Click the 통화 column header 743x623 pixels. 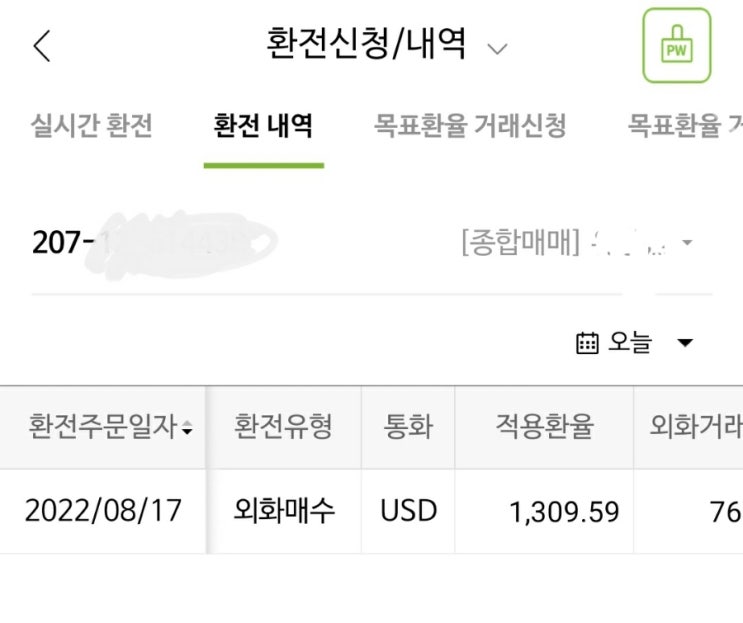point(408,428)
